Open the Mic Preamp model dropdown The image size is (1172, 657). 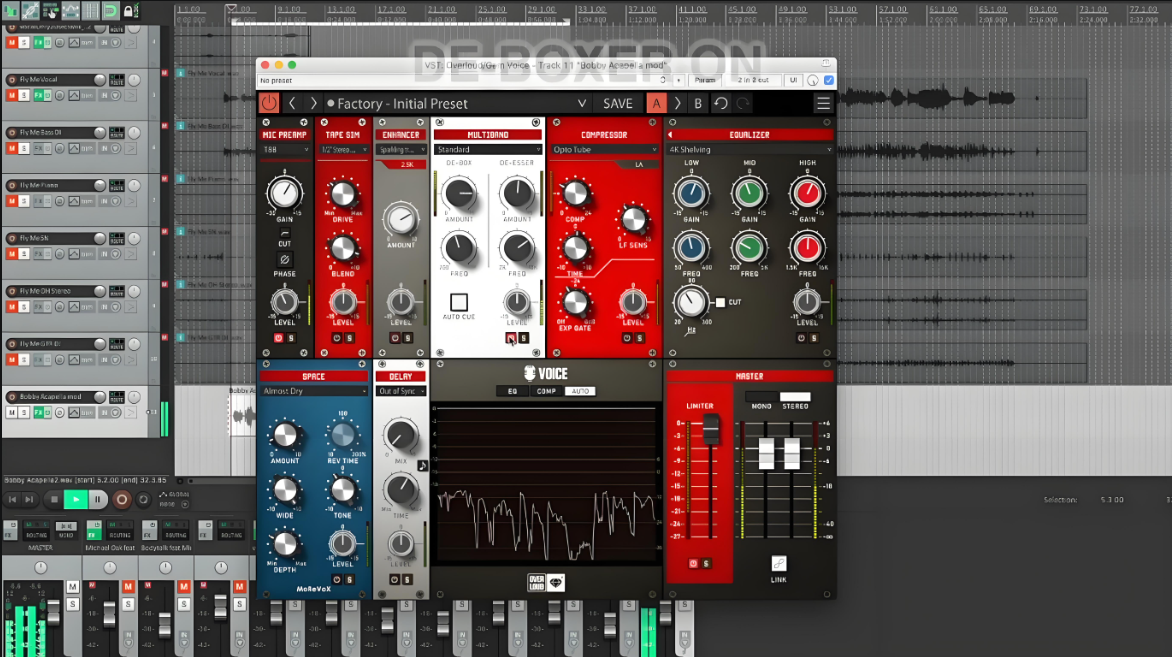[x=285, y=149]
